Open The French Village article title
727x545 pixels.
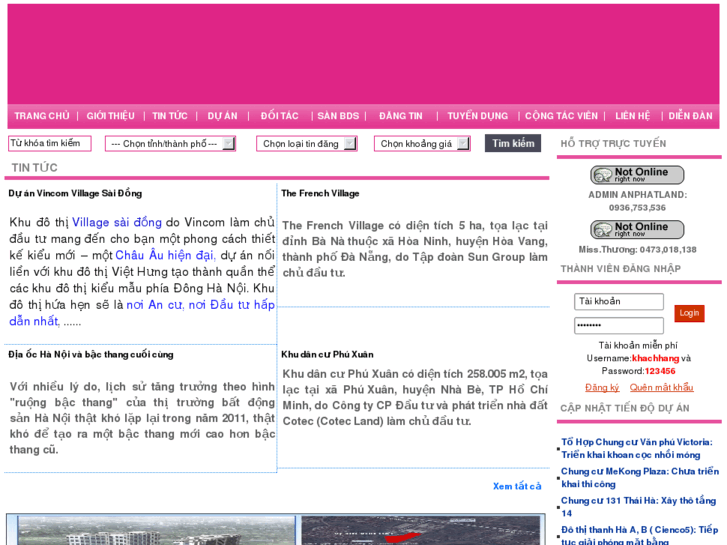[320, 193]
